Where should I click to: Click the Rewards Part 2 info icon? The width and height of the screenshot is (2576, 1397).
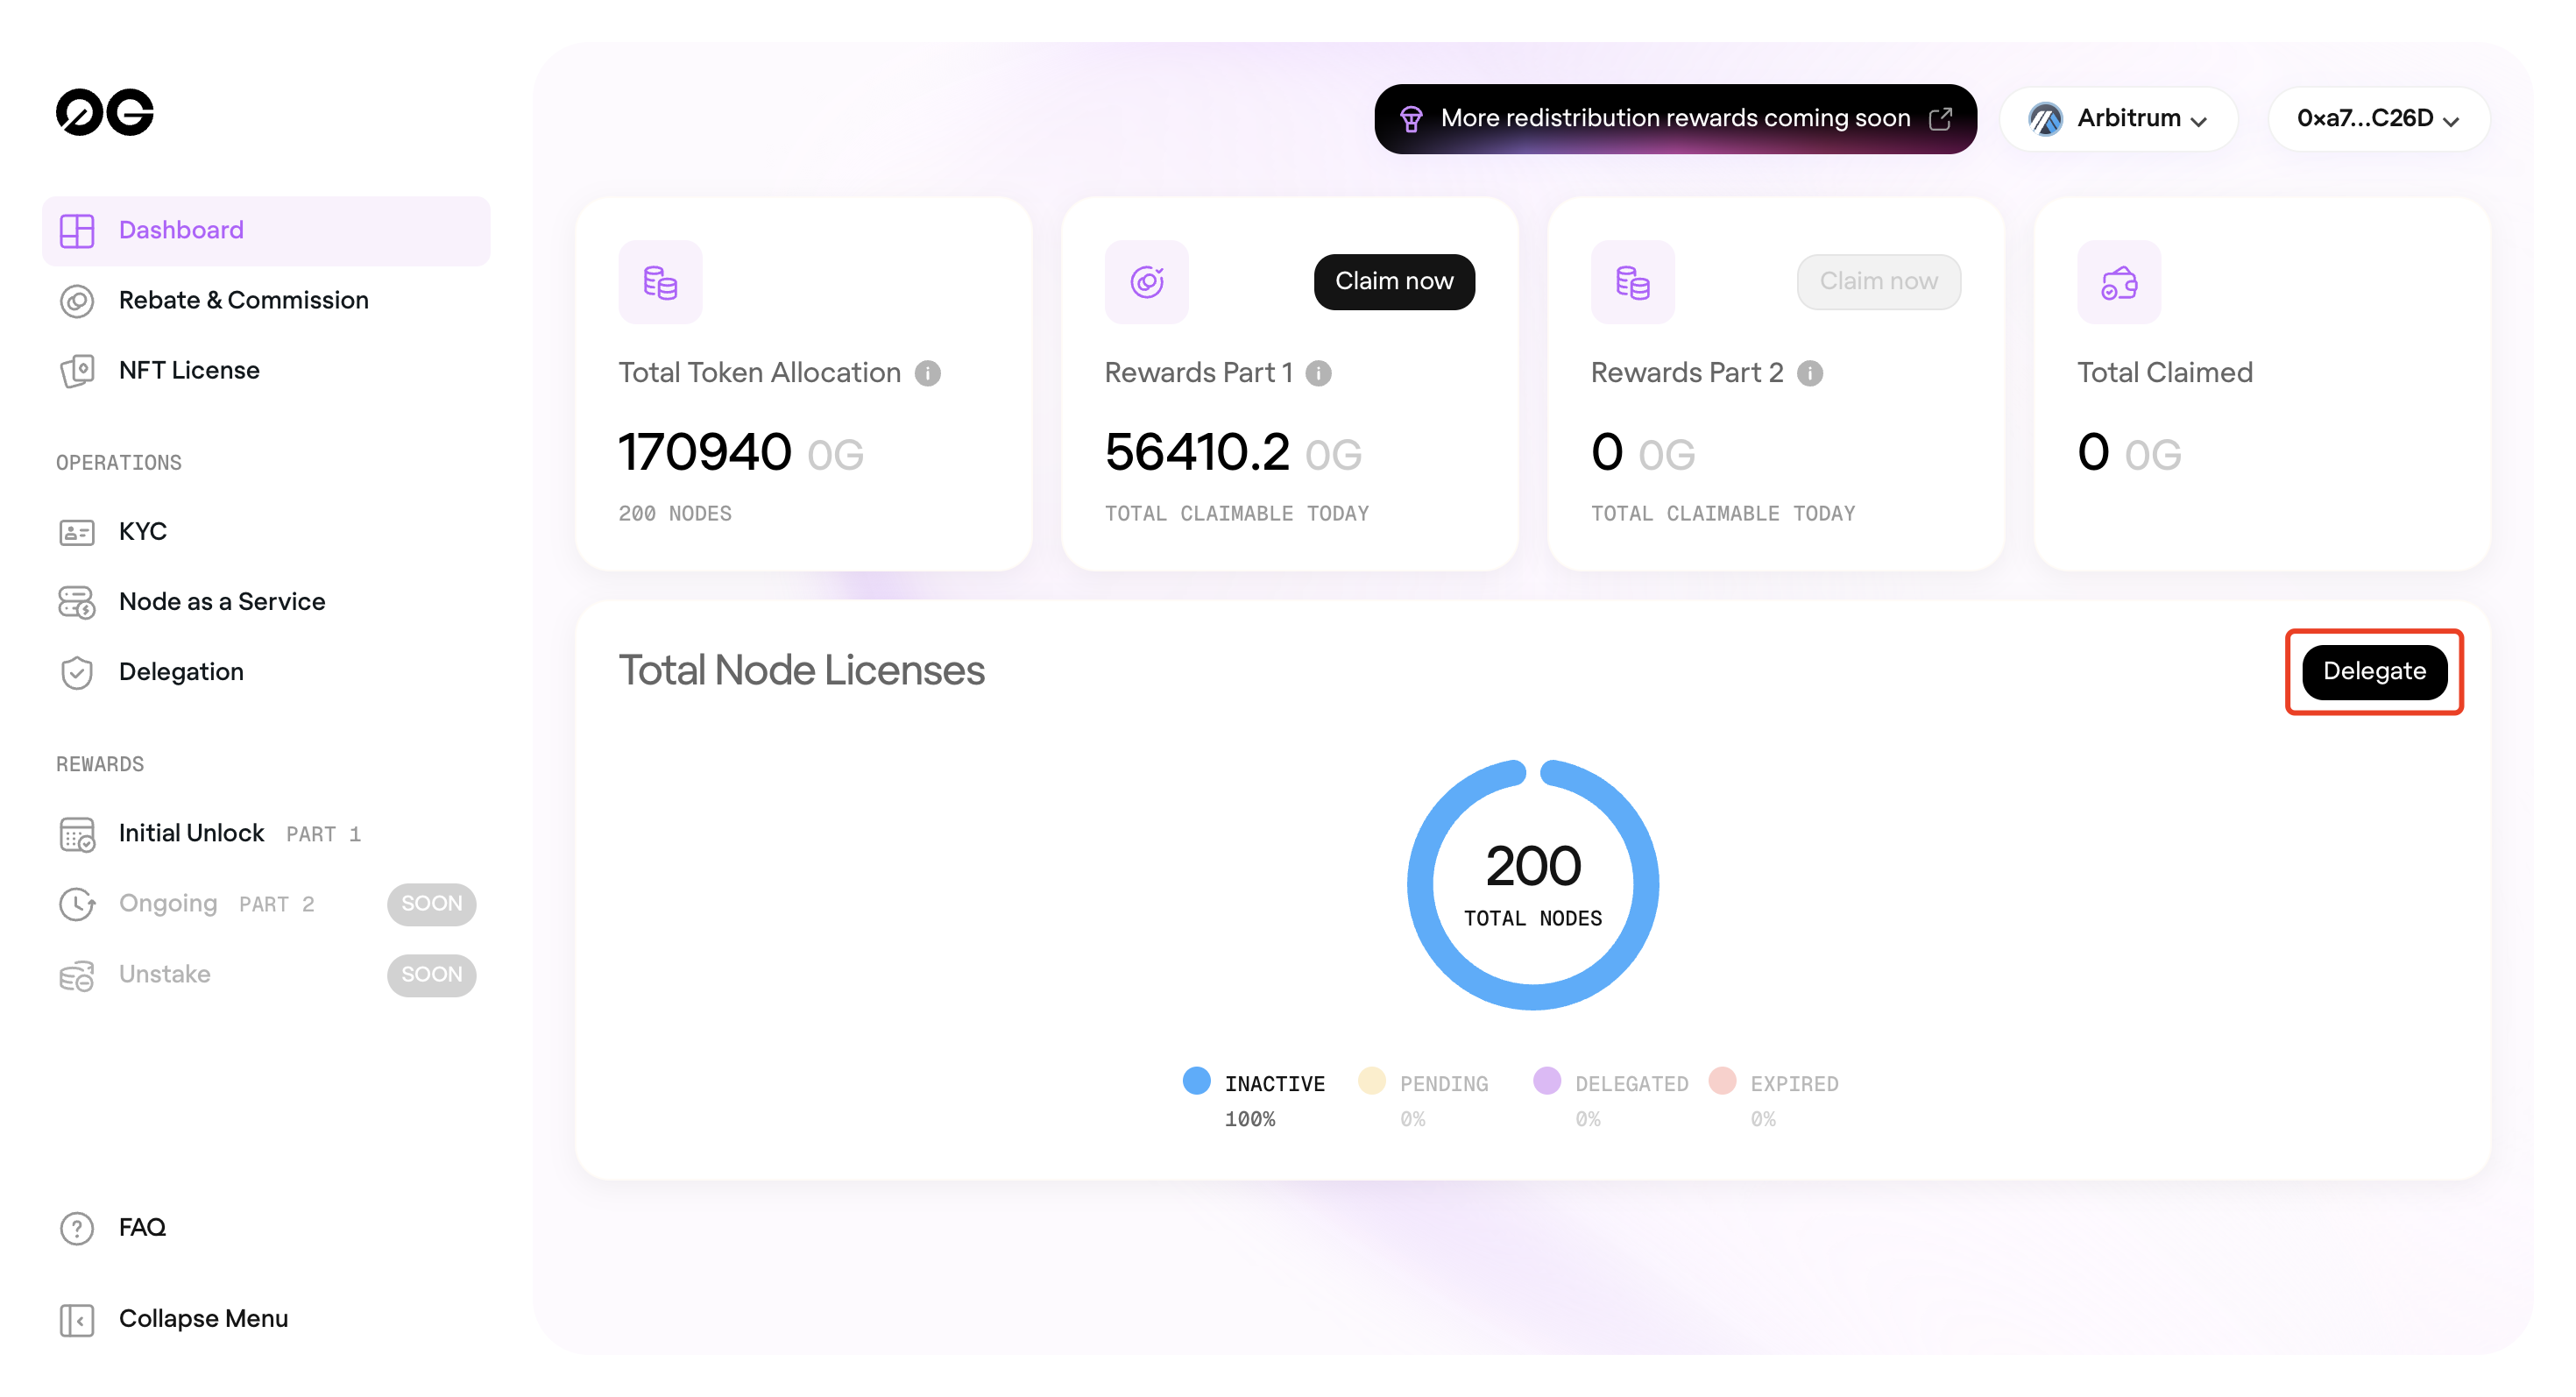pyautogui.click(x=1809, y=373)
